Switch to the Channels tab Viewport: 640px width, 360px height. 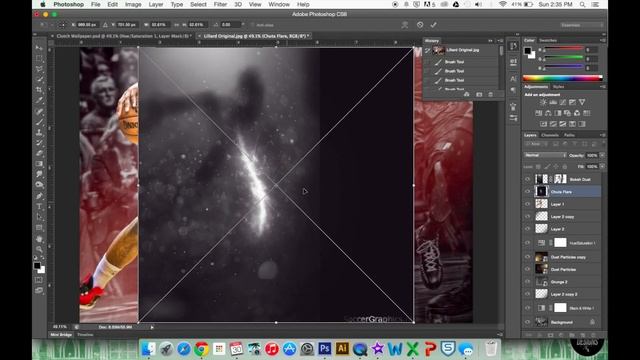point(550,135)
